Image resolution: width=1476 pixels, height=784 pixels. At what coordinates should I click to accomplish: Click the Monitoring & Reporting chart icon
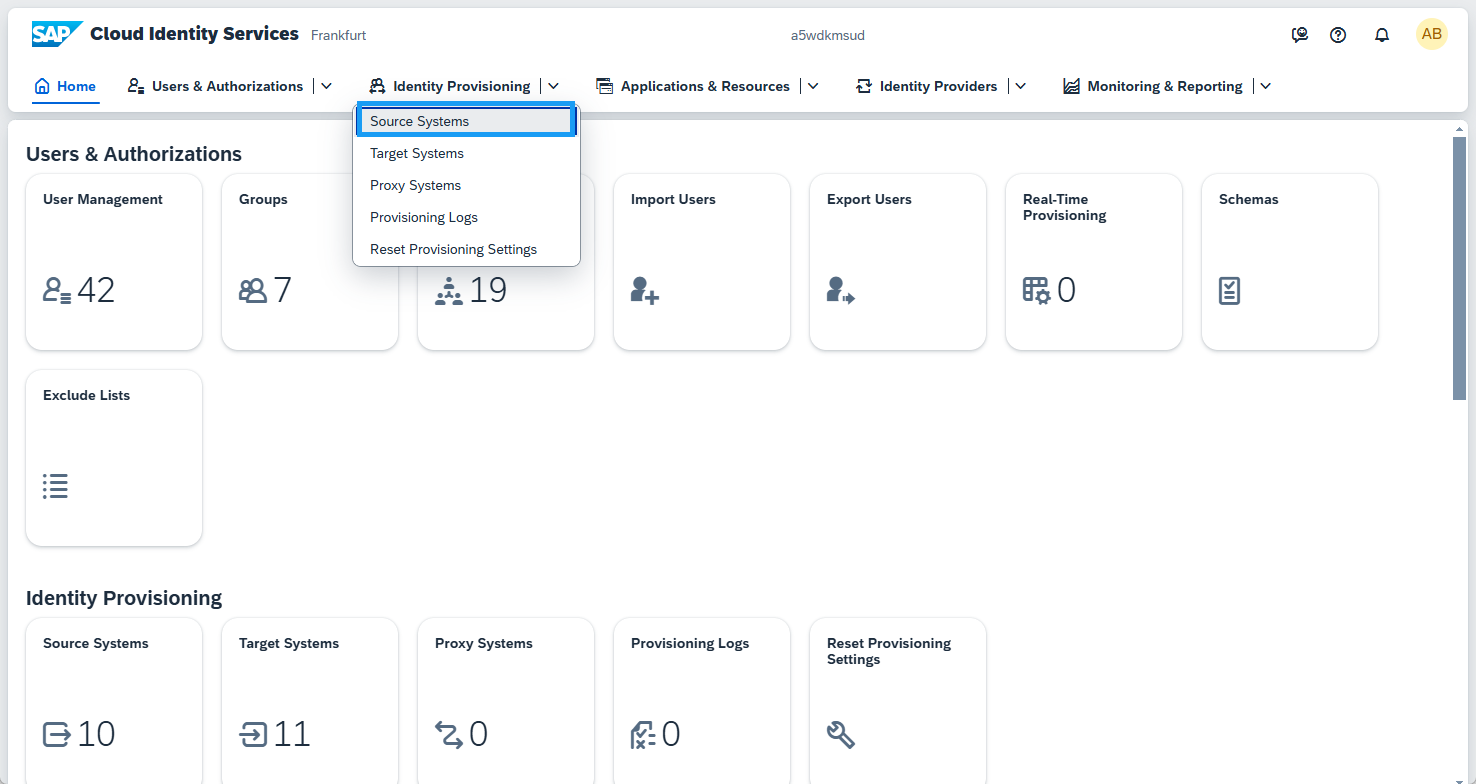pos(1071,86)
